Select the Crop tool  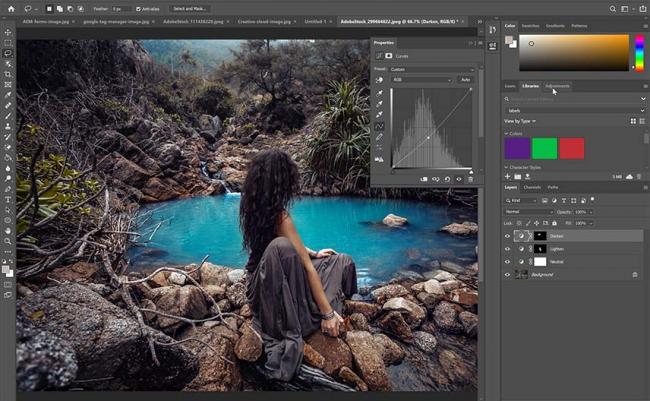coord(8,74)
